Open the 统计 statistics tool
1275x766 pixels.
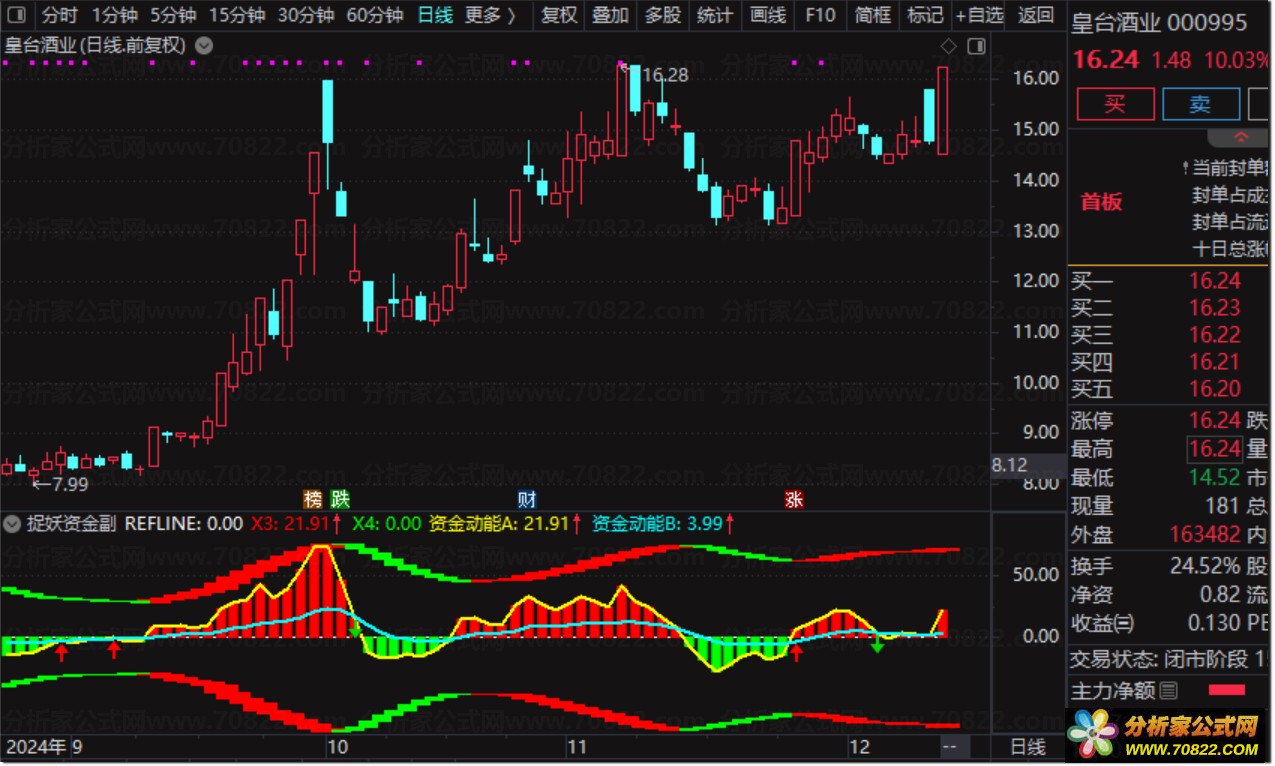pos(714,15)
